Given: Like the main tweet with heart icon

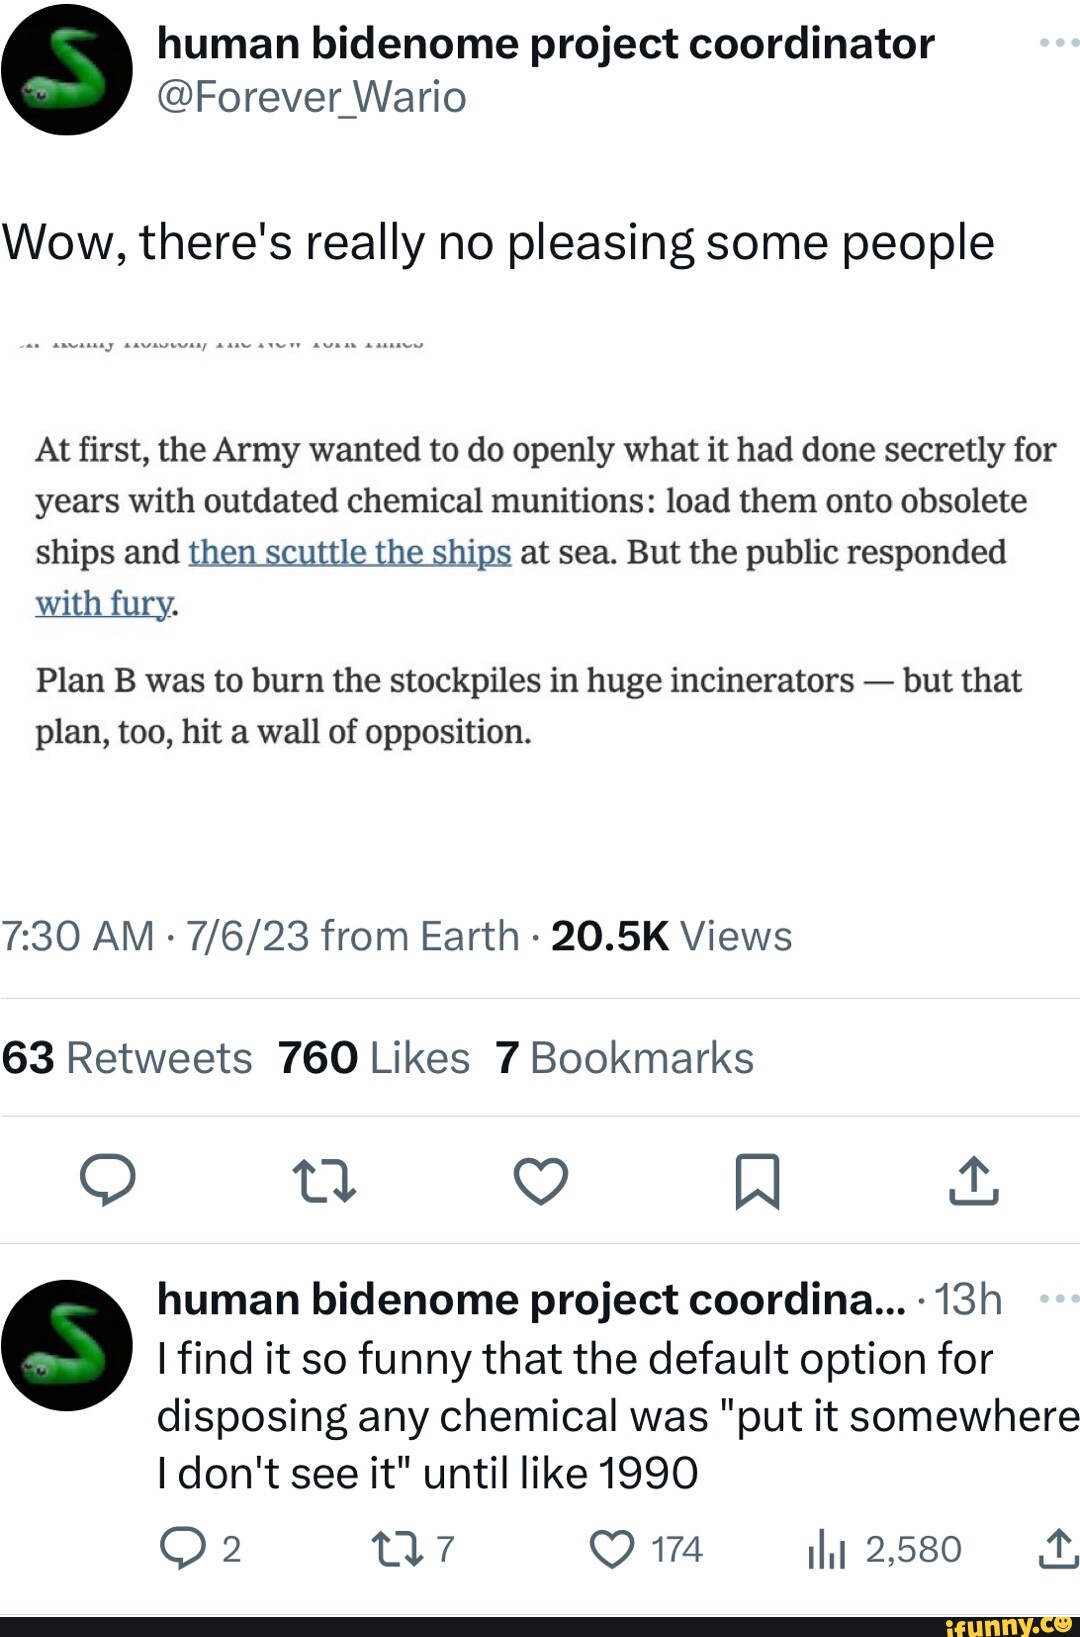Looking at the screenshot, I should click(x=541, y=1180).
